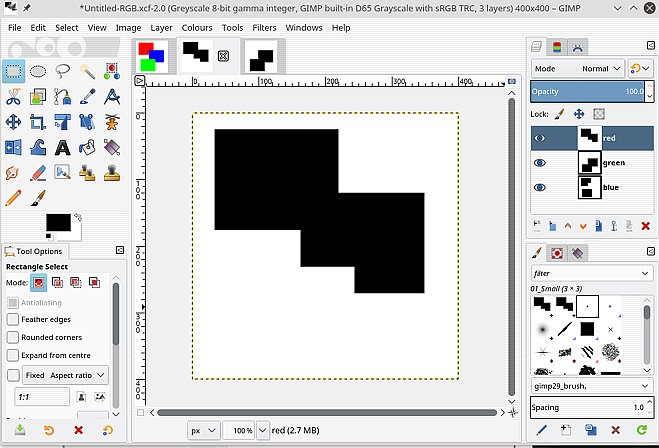Open the layer Mode Normal dropdown
The height and width of the screenshot is (448, 659).
coord(577,69)
